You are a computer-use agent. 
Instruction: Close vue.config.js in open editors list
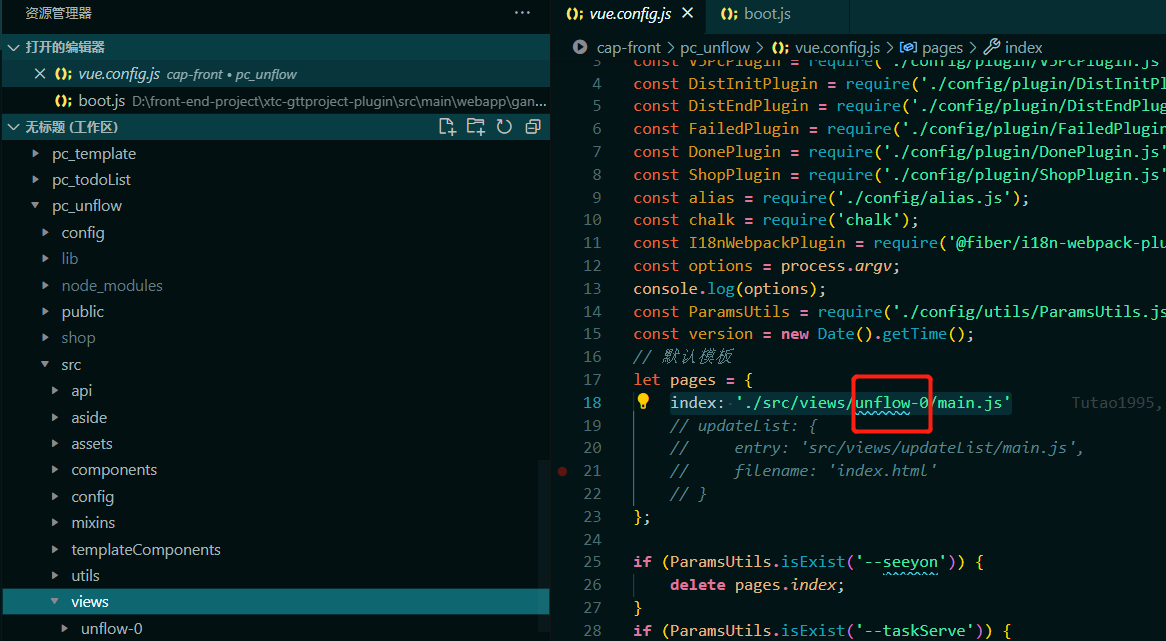coord(40,74)
